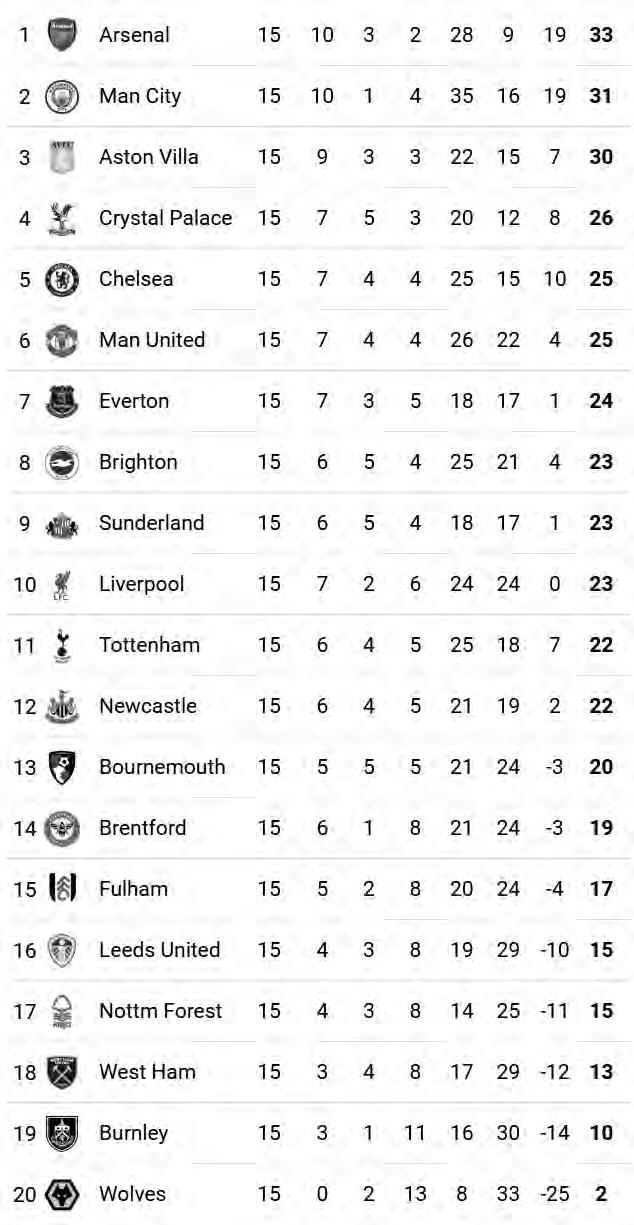Screen dimensions: 634x1225
Task: Click the Bournemouth club badge
Action: pos(62,767)
